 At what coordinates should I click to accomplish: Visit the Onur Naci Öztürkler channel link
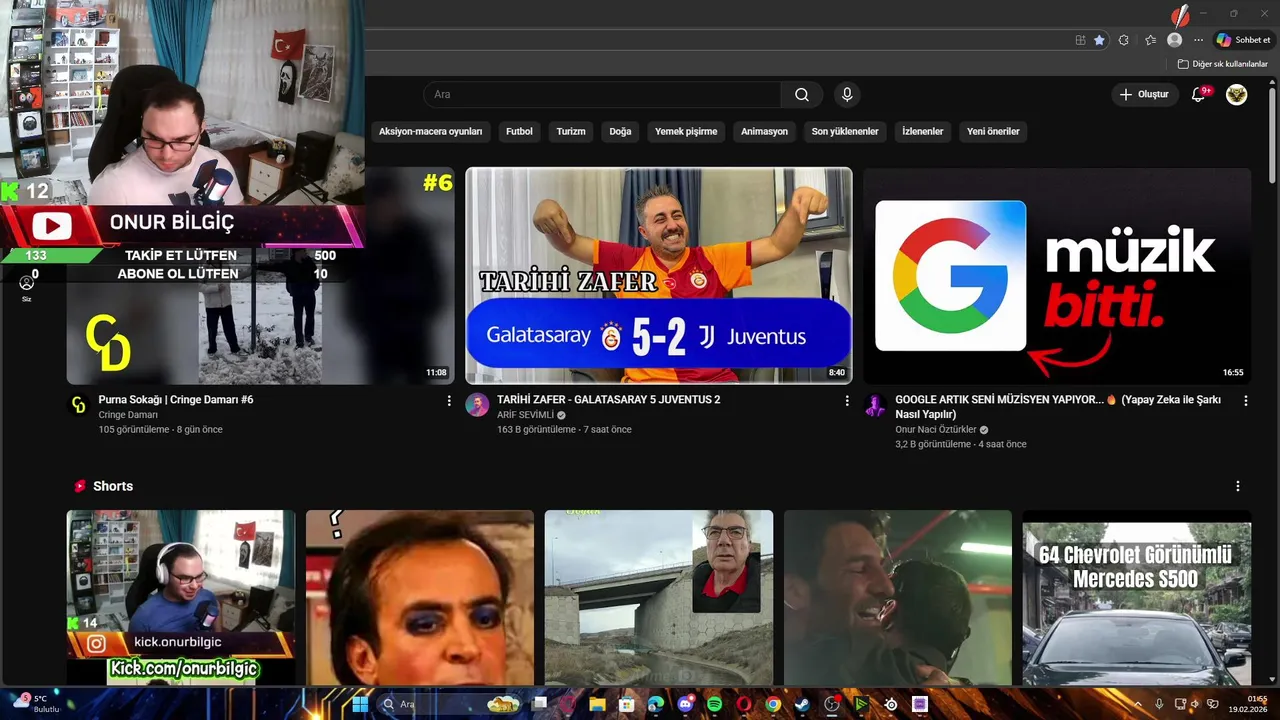[x=935, y=430]
